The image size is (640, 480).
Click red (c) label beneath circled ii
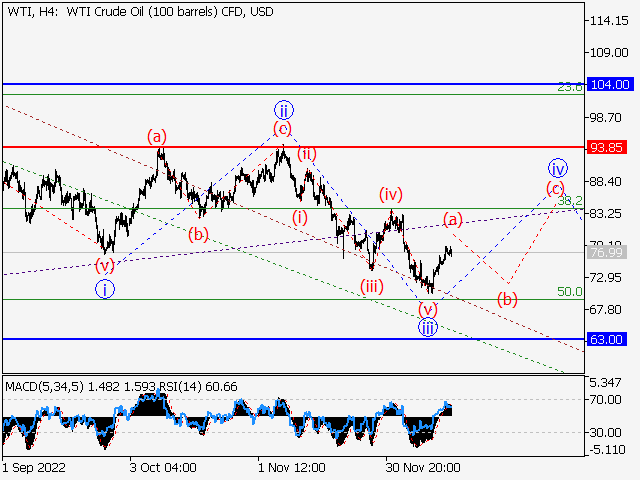(282, 129)
